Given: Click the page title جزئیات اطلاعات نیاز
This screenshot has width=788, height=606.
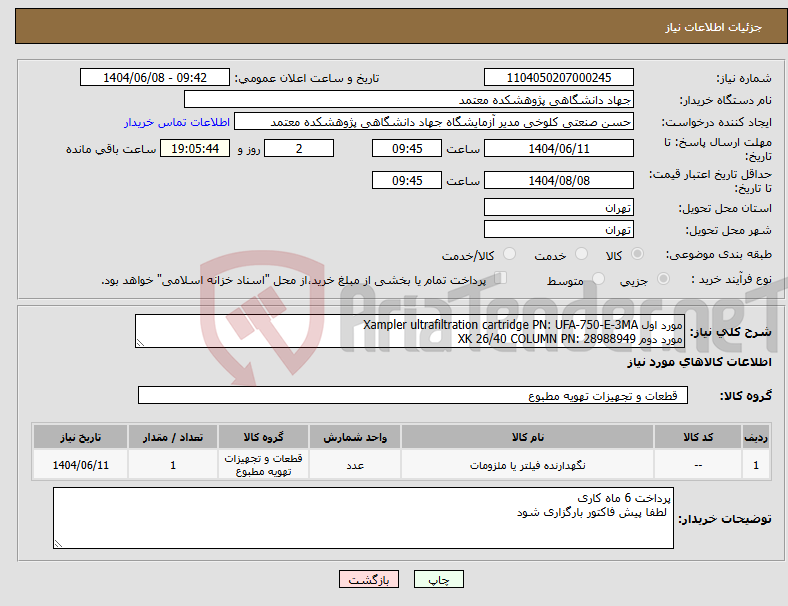Looking at the screenshot, I should (714, 27).
